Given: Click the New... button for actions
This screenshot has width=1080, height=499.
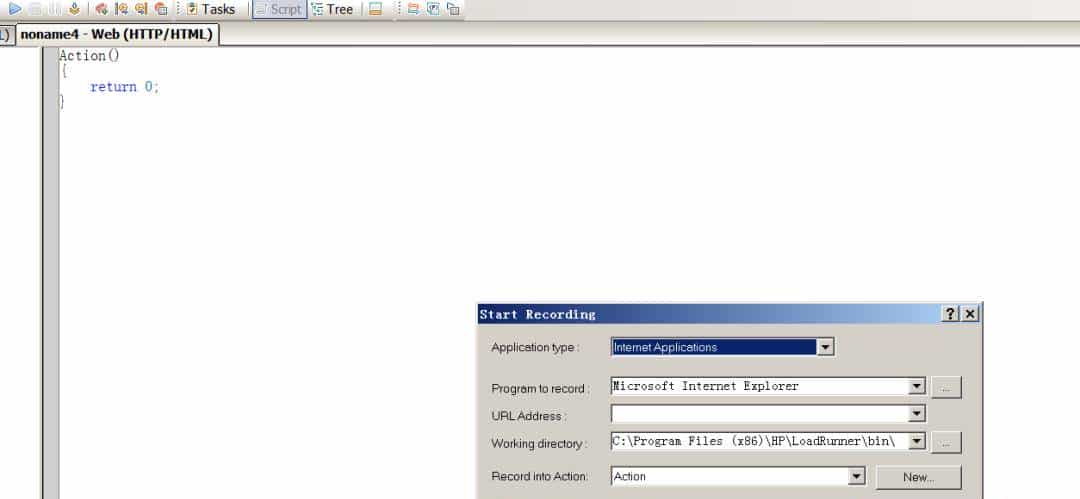Looking at the screenshot, I should coord(918,477).
